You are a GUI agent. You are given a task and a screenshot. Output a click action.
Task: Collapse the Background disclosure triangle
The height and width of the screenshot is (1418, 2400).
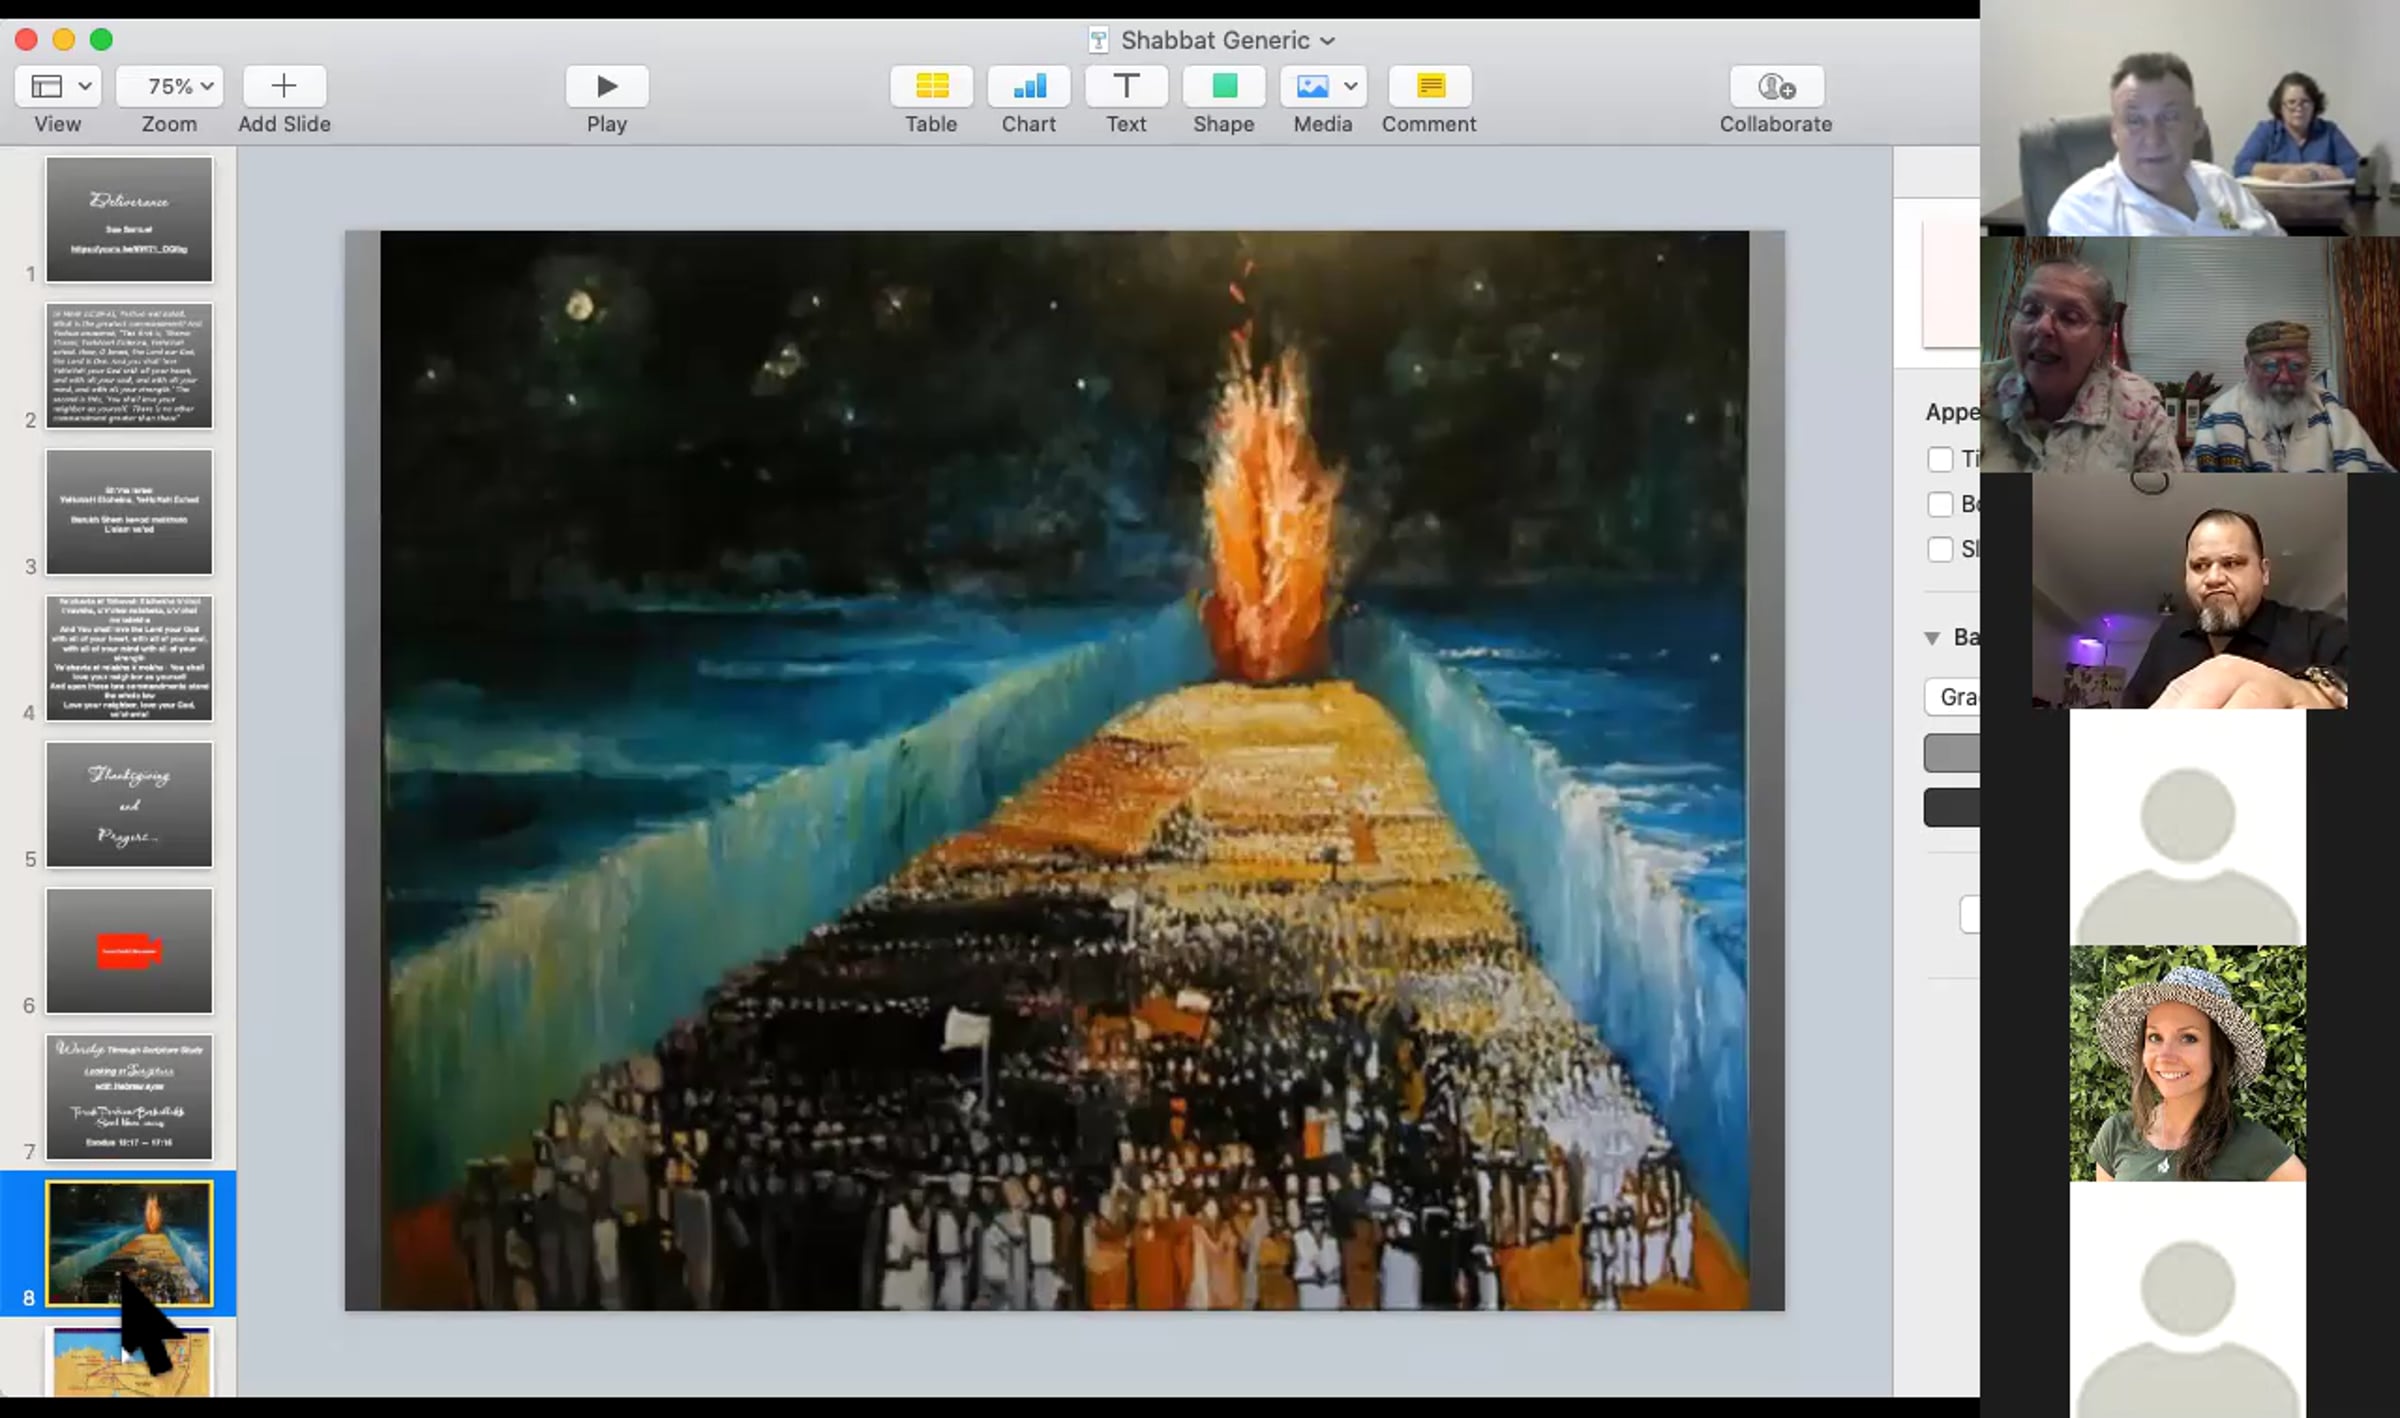(x=1932, y=638)
